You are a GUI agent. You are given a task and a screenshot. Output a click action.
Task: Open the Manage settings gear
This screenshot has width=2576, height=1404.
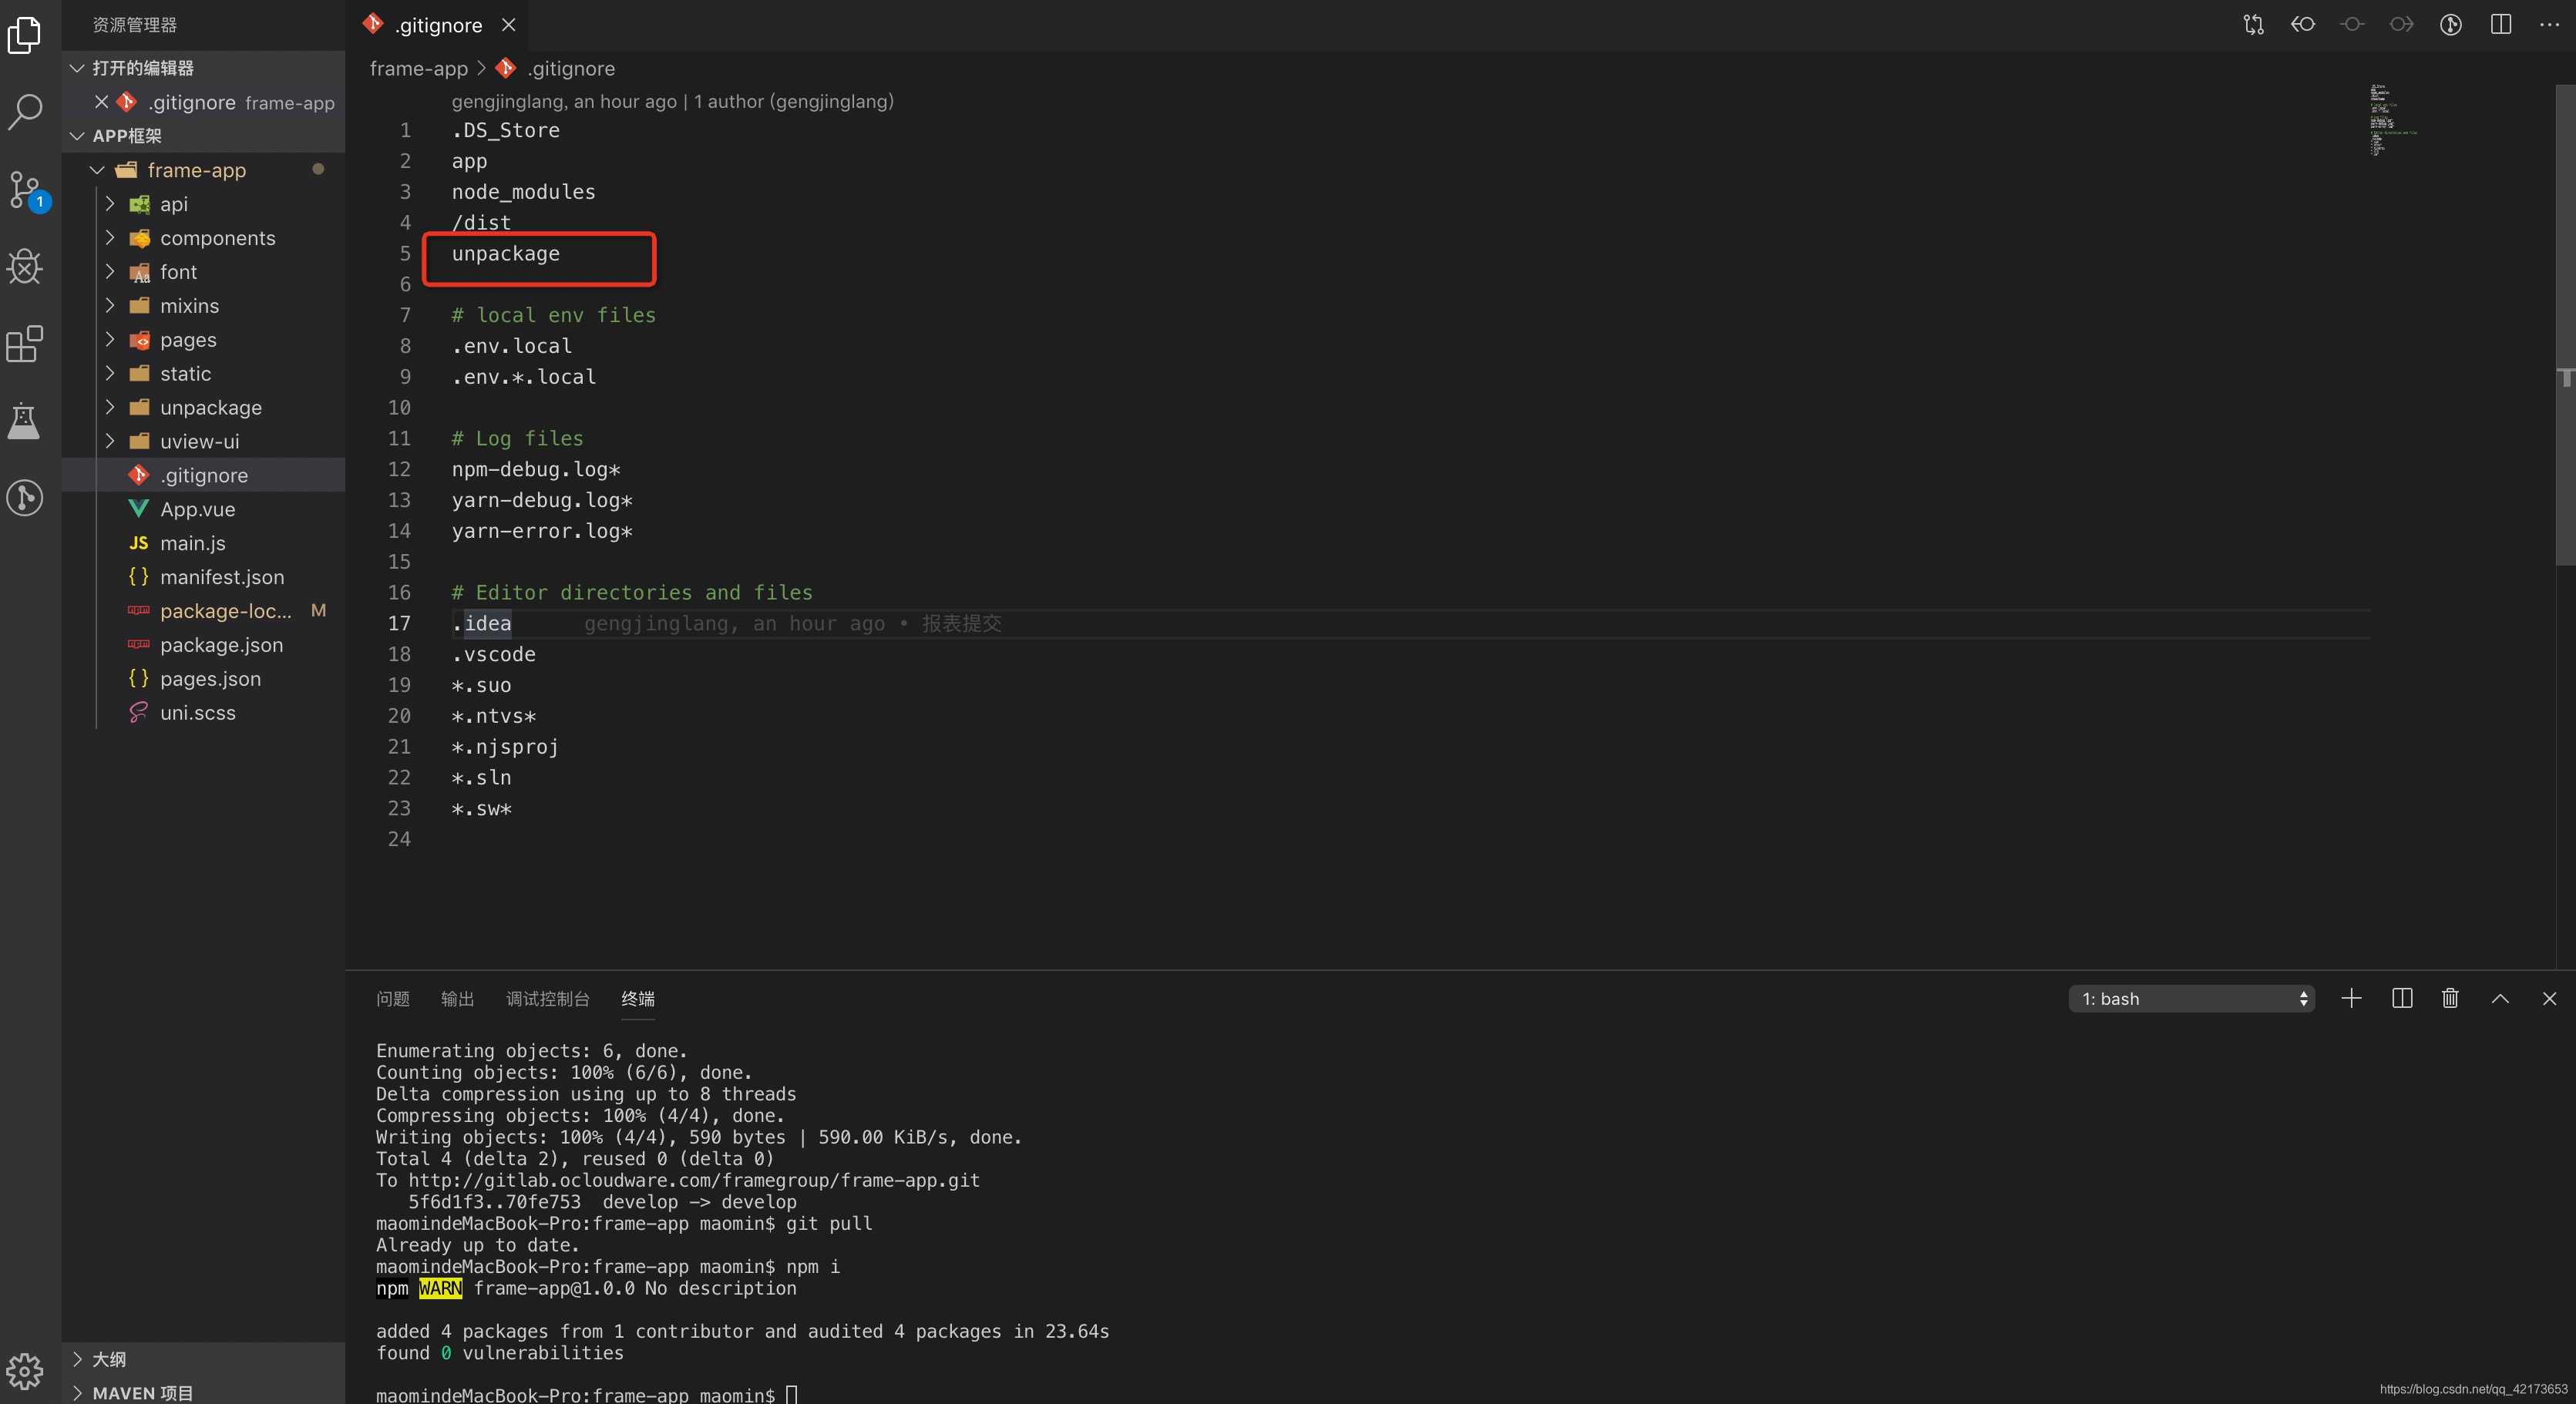tap(24, 1371)
